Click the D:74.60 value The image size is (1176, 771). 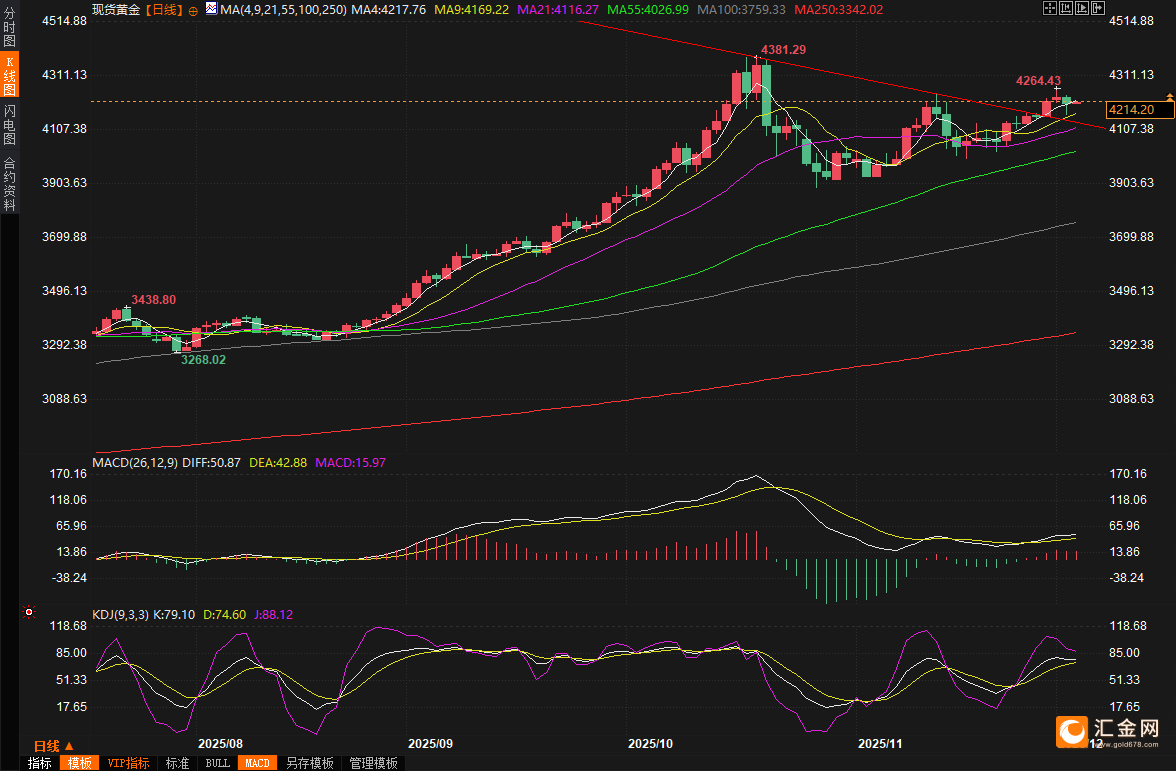[224, 614]
